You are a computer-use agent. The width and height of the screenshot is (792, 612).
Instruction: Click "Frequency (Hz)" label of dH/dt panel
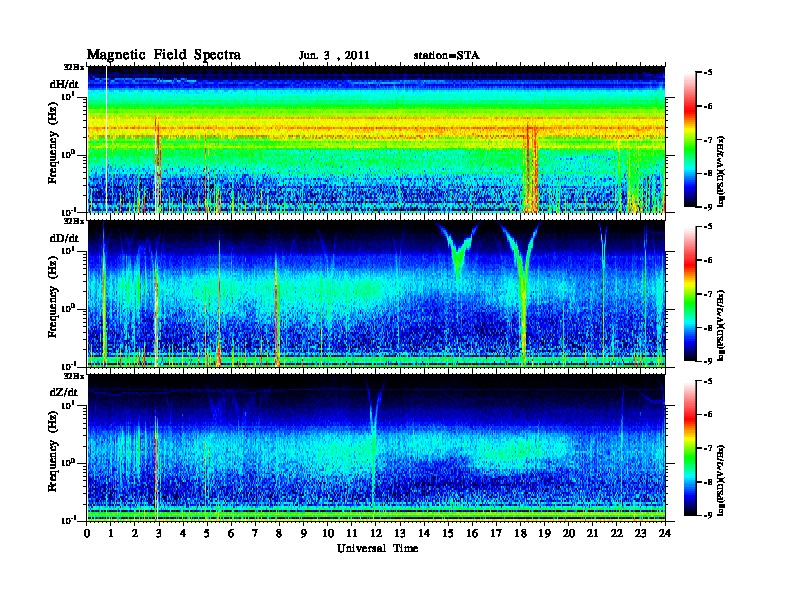pyautogui.click(x=53, y=143)
